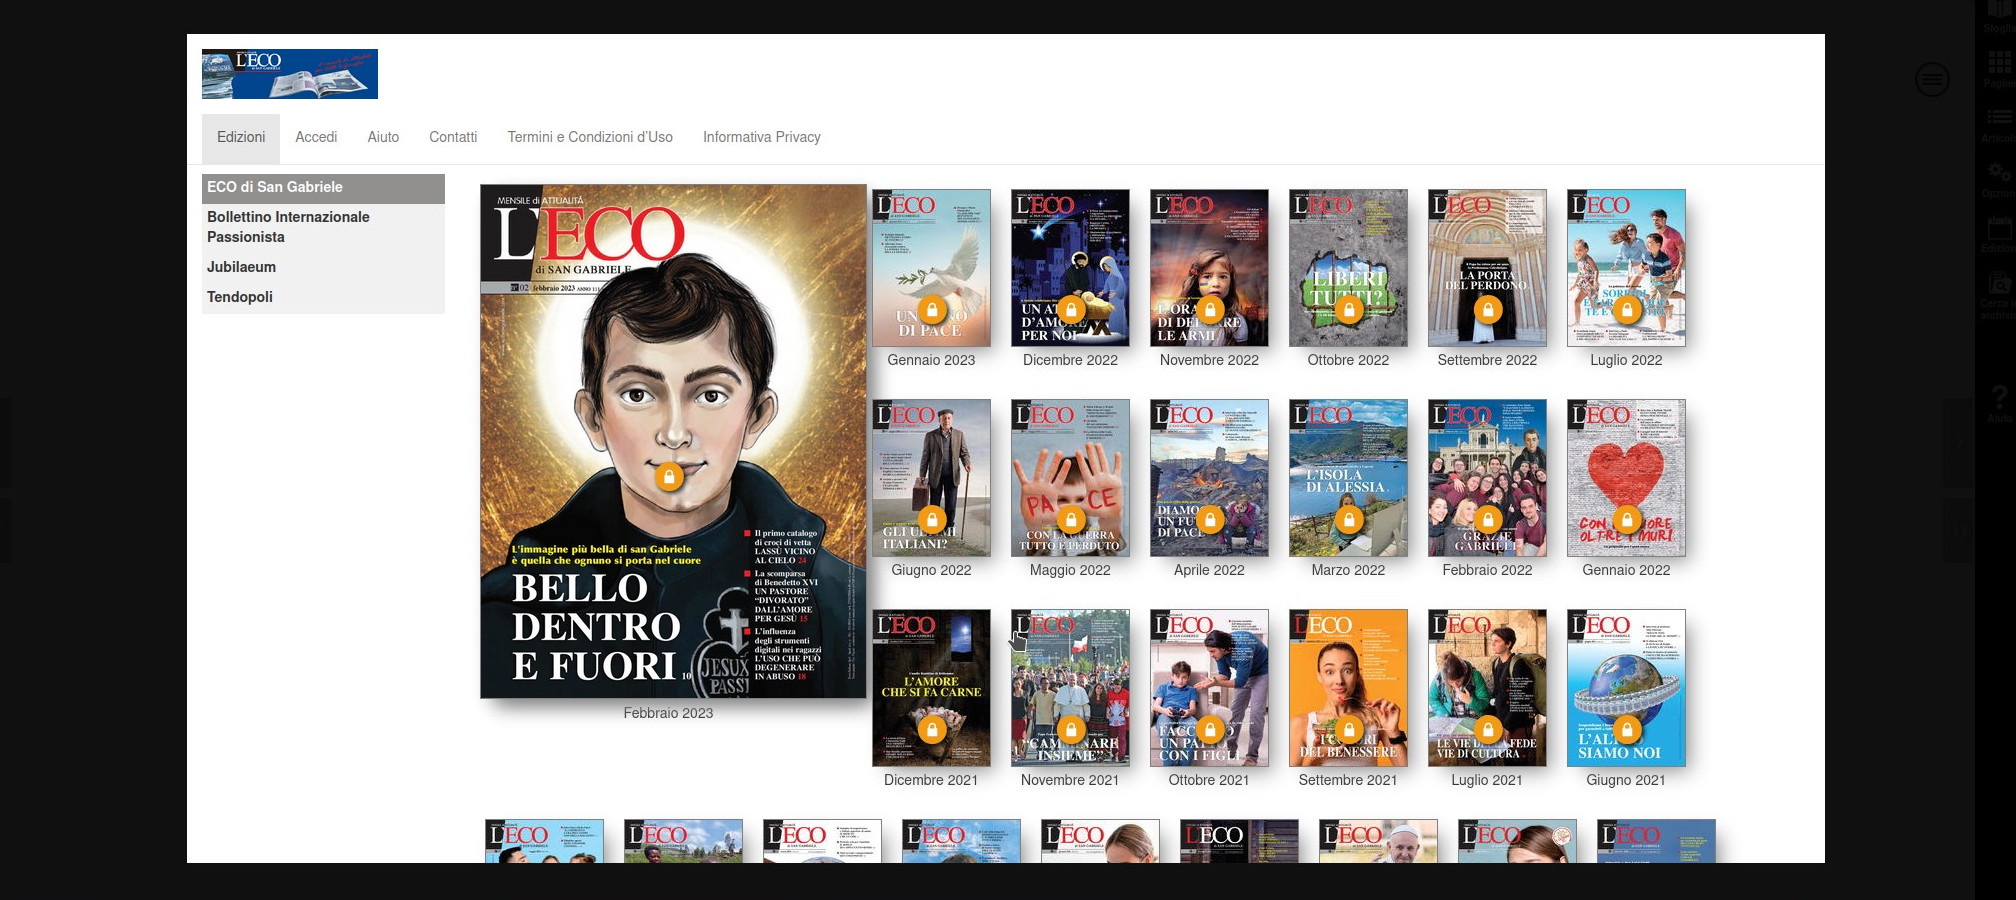2016x900 pixels.
Task: Click the L'ECO logo banner
Action: pos(290,74)
